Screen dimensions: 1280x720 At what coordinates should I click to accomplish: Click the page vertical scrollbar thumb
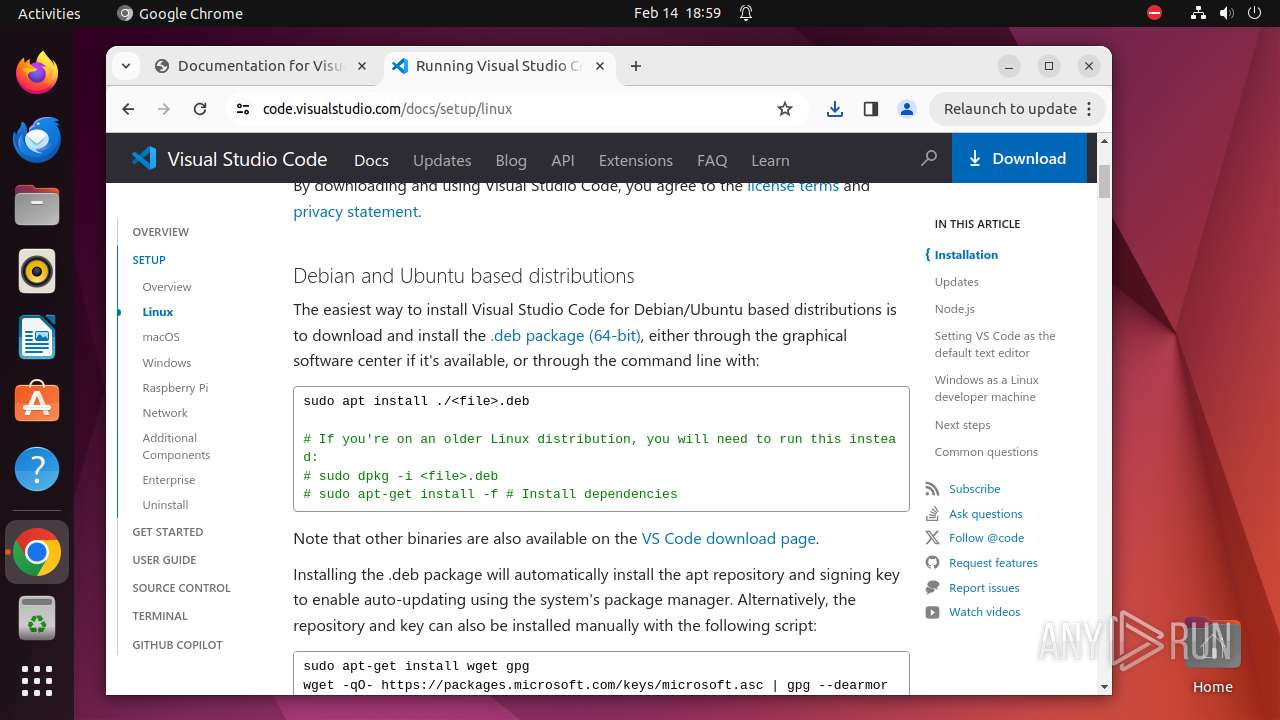[1104, 182]
